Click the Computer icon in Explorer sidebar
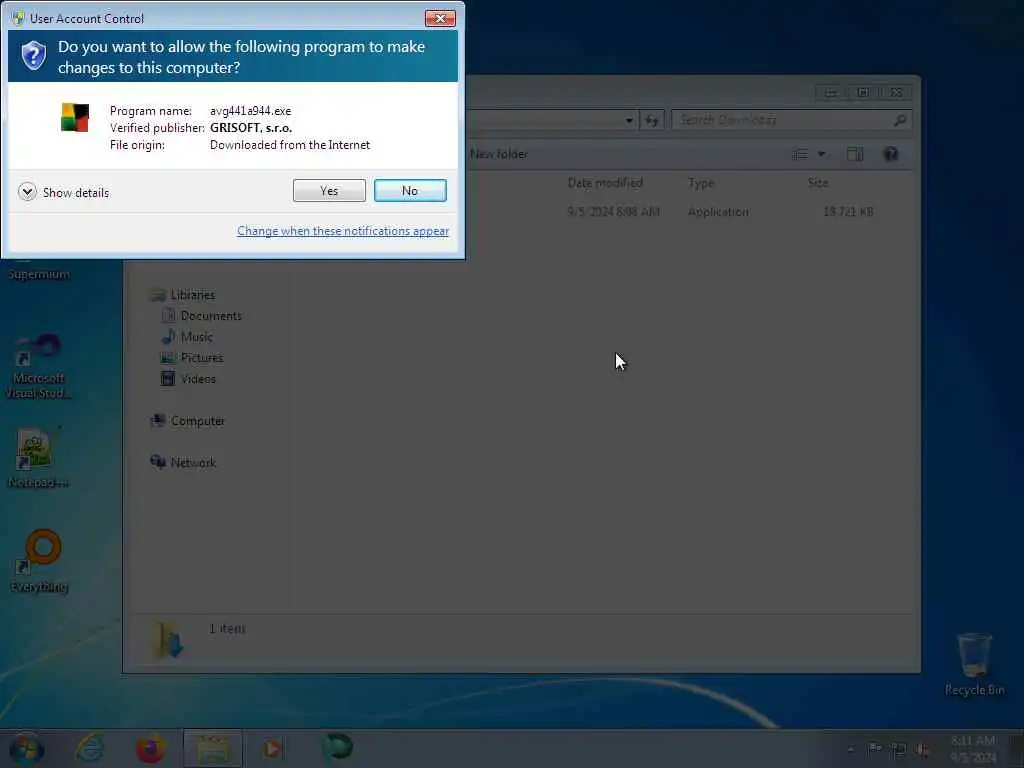Image resolution: width=1024 pixels, height=768 pixels. [158, 421]
